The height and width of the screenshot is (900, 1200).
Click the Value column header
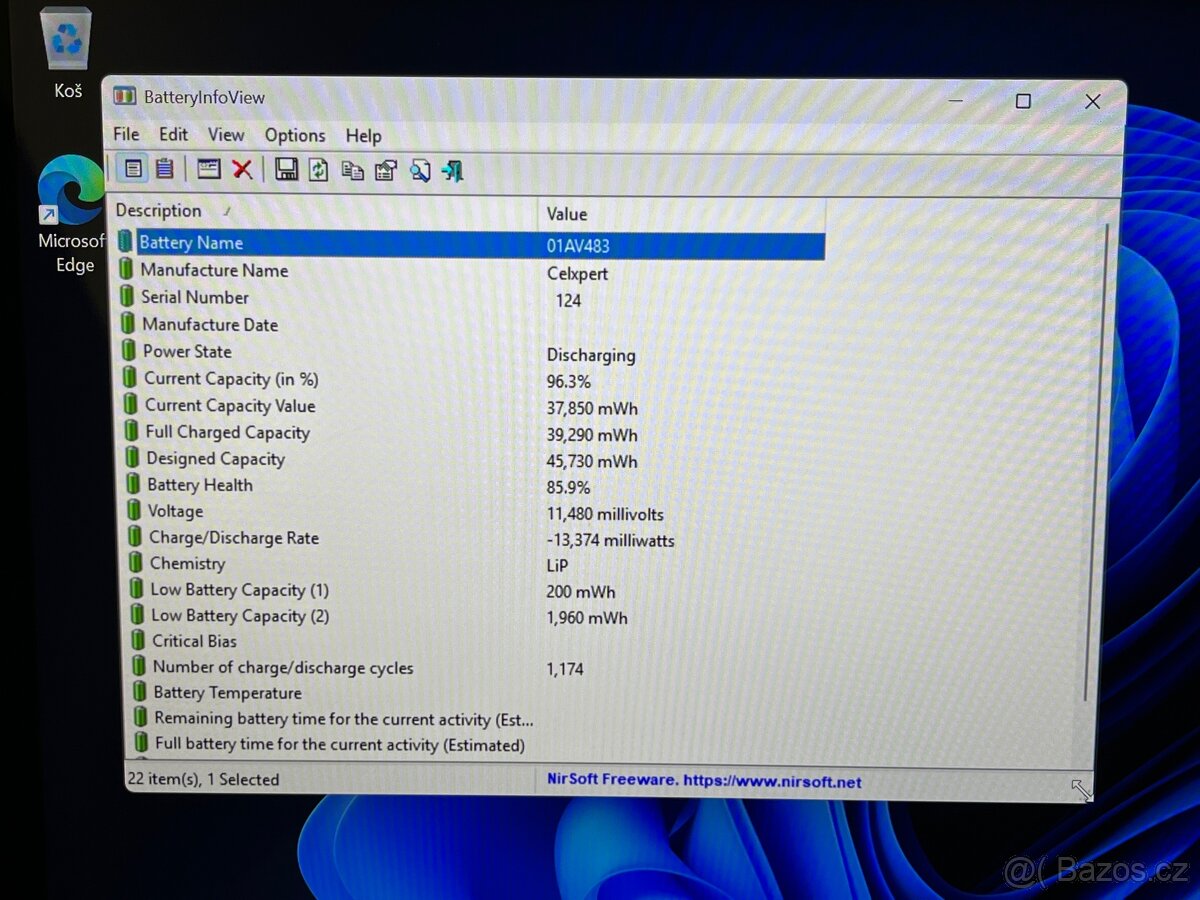[x=566, y=213]
